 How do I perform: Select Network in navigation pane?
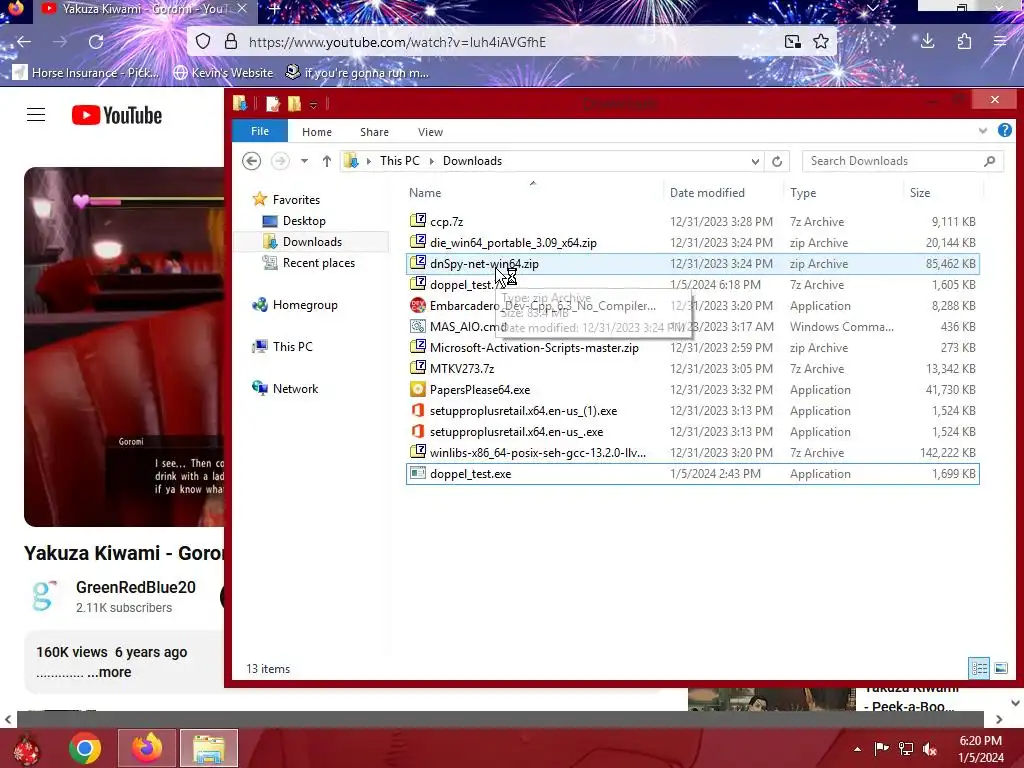pos(295,389)
